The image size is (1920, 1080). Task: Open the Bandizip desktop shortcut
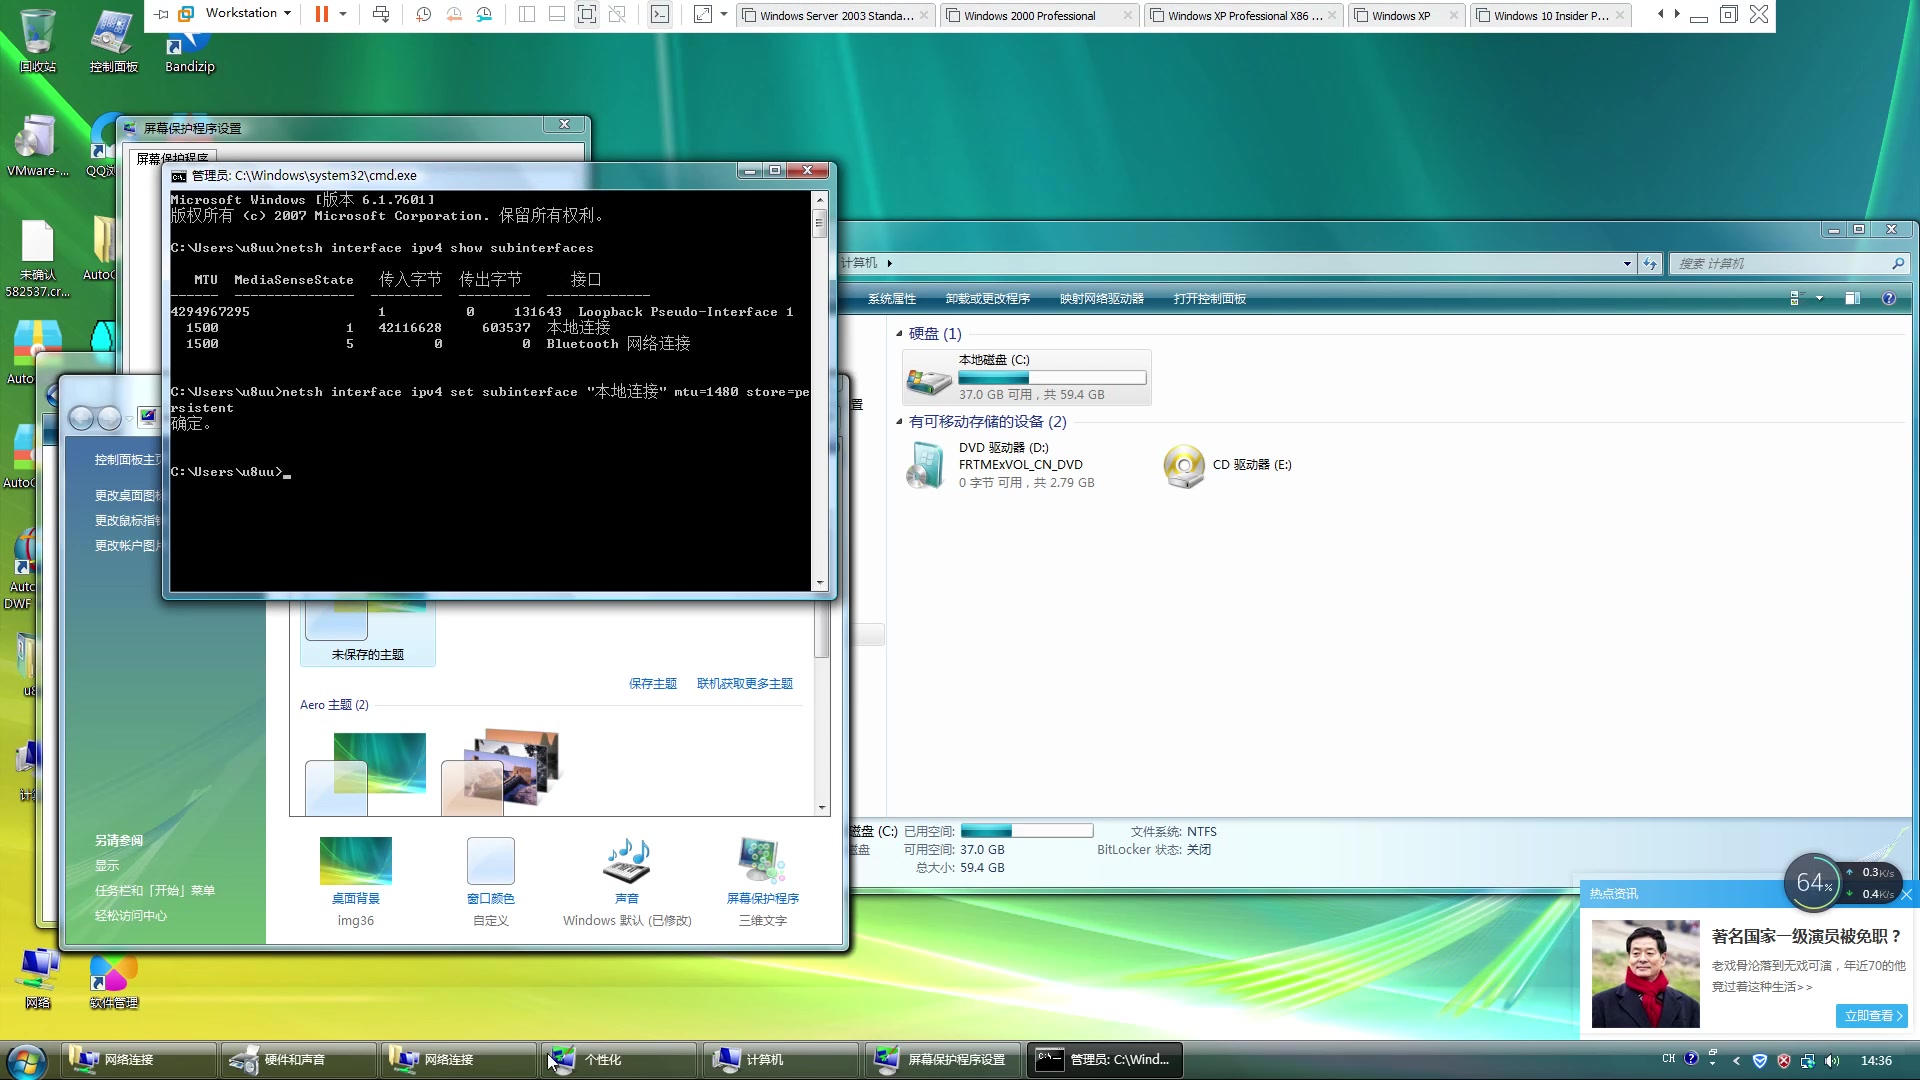189,50
